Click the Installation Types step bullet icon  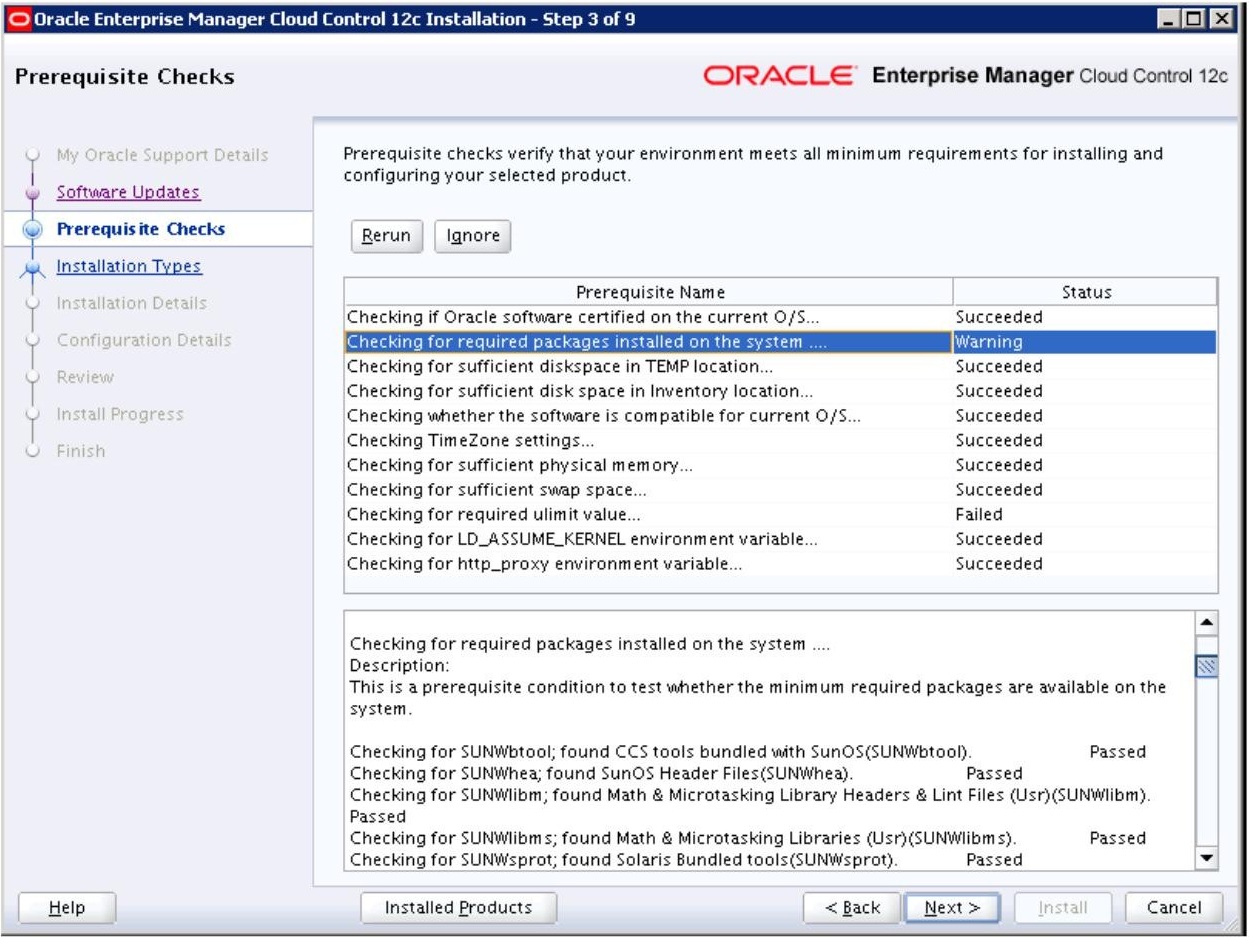[x=32, y=267]
